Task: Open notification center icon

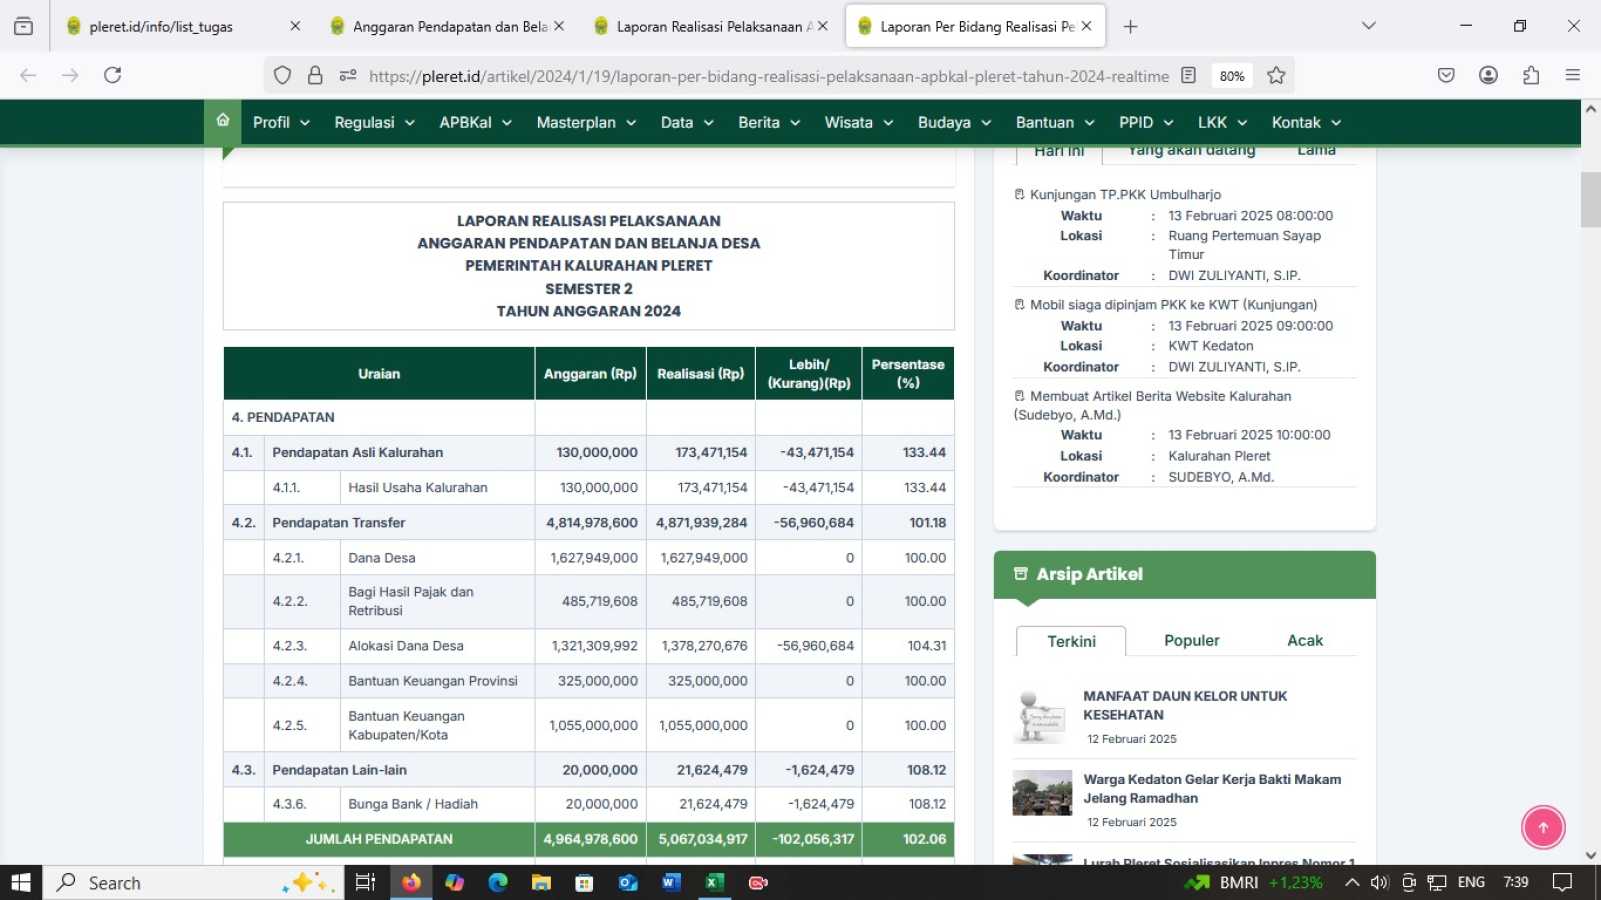Action: click(1562, 882)
